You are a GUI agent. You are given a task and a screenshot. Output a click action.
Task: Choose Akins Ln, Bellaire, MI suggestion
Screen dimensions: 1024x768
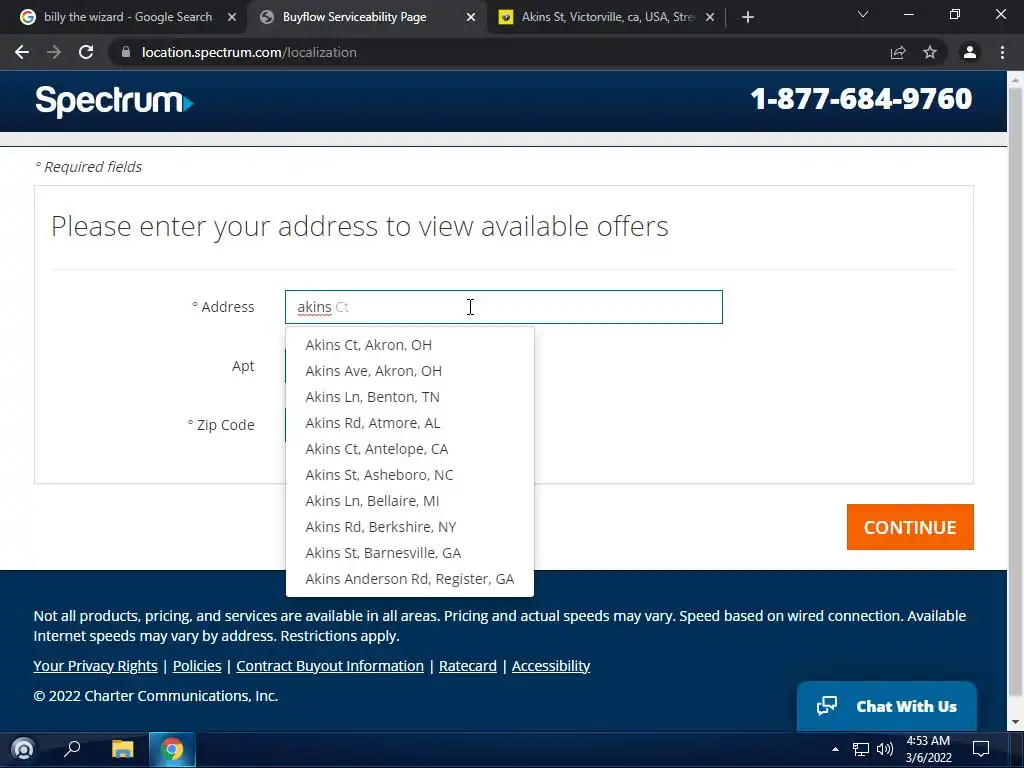(x=409, y=501)
